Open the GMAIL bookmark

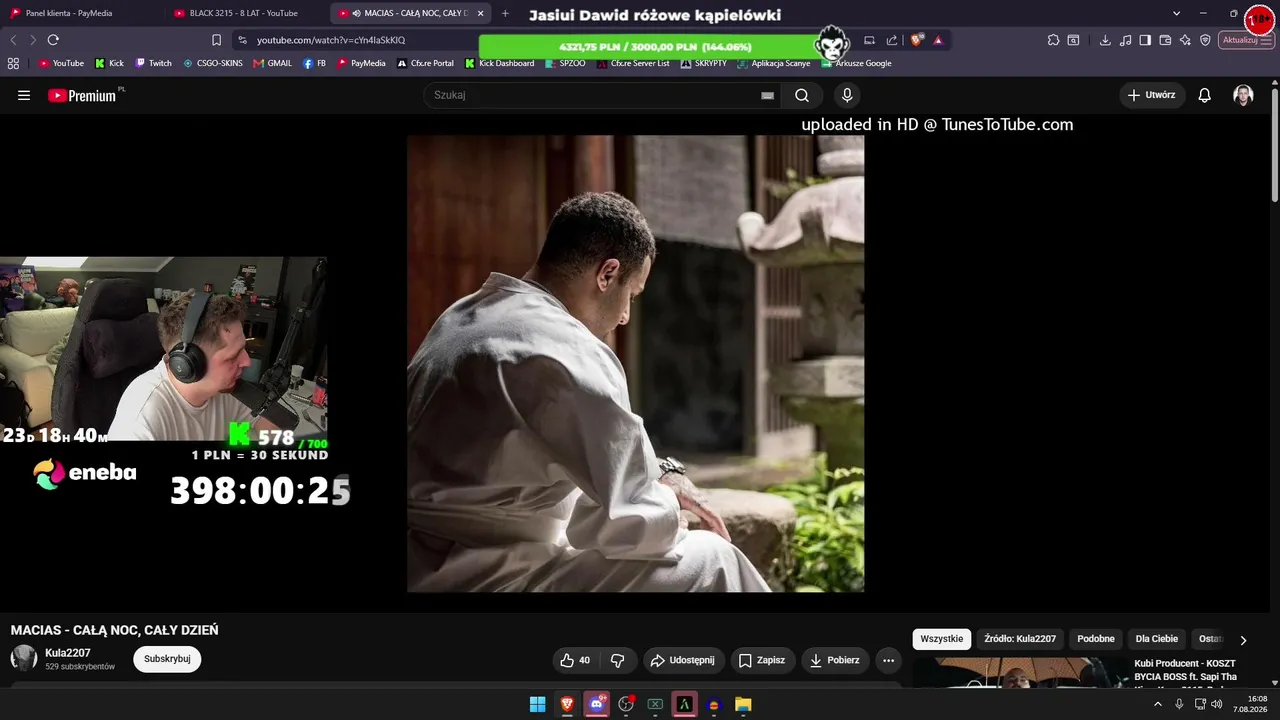click(x=272, y=63)
